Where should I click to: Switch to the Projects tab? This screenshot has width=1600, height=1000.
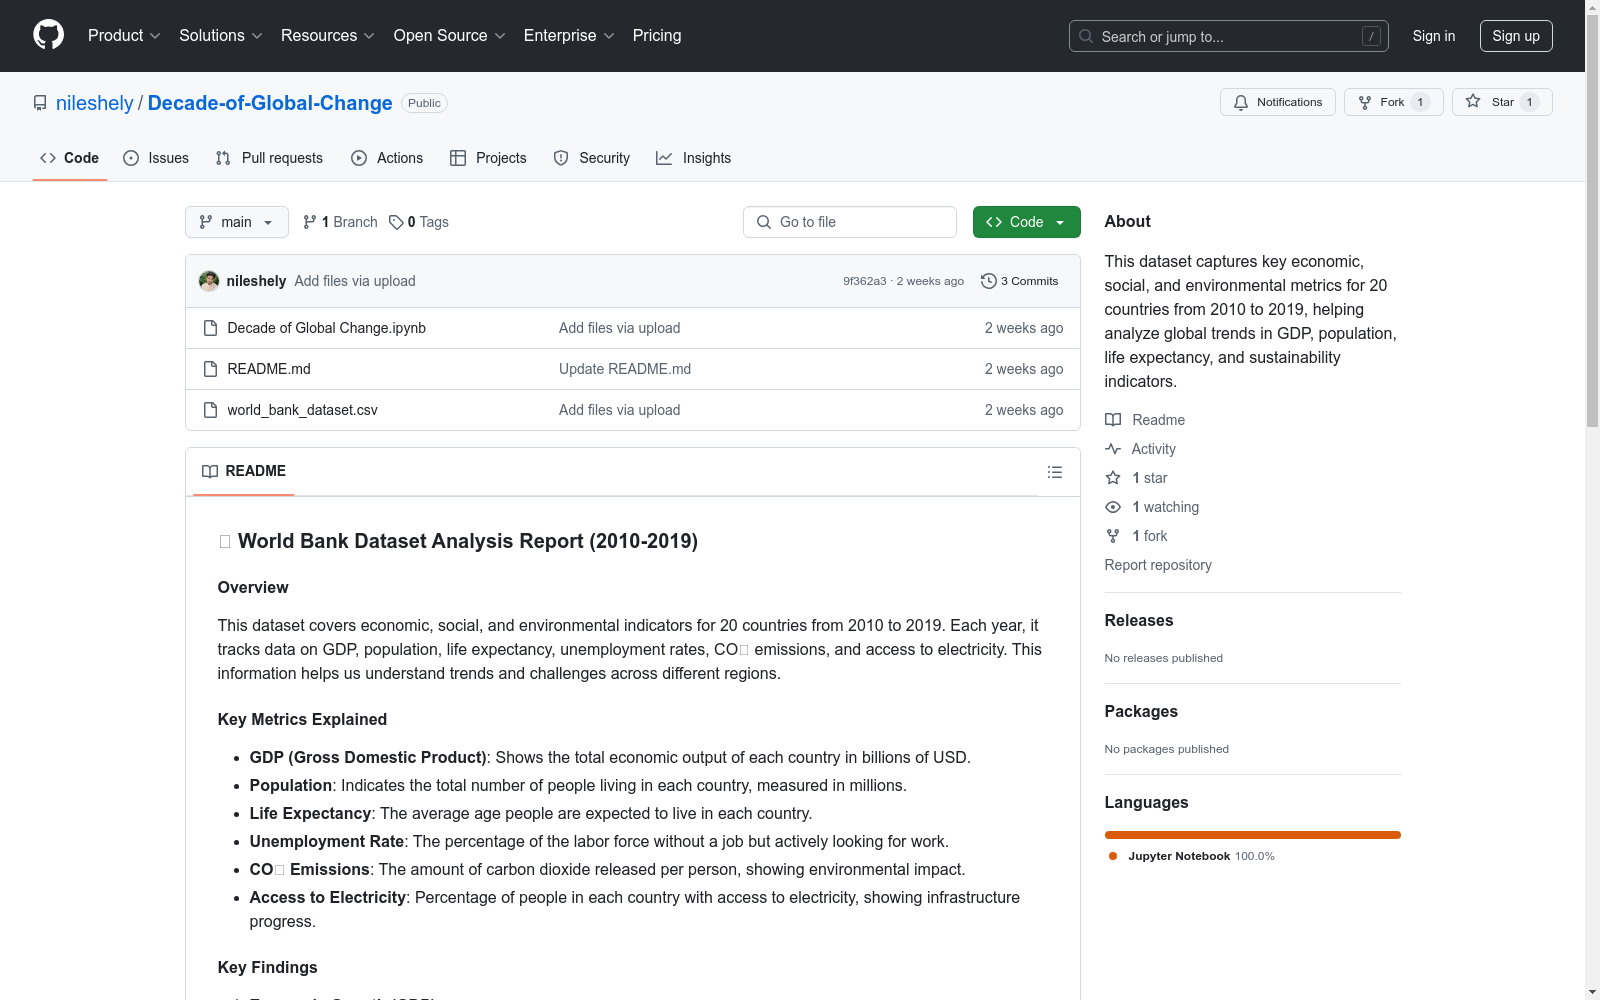[x=488, y=158]
